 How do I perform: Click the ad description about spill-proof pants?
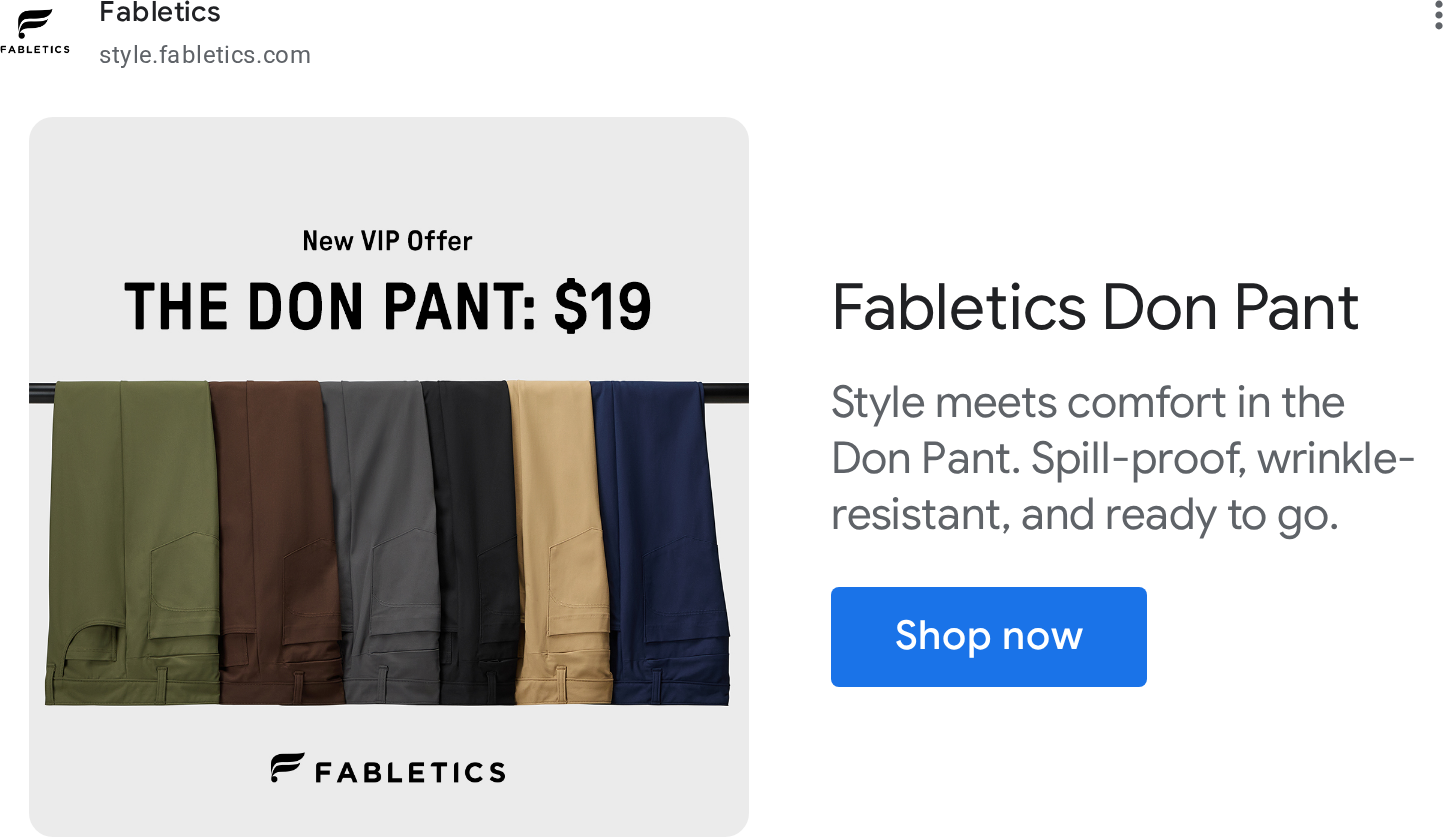(x=1123, y=459)
